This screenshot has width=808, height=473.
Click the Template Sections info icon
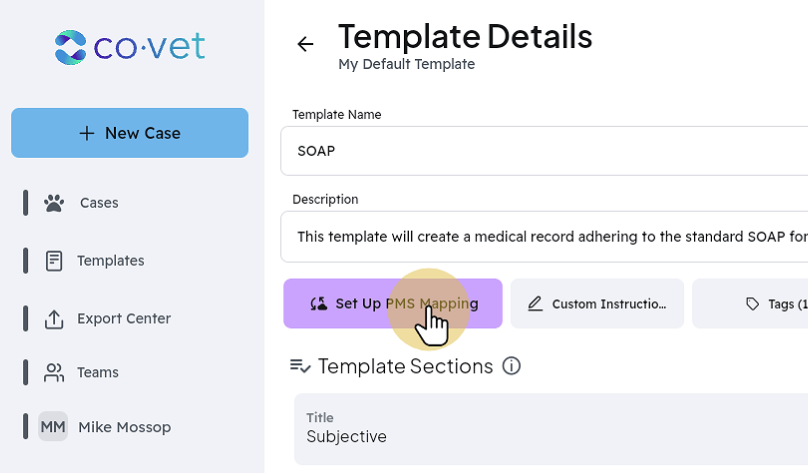(511, 366)
